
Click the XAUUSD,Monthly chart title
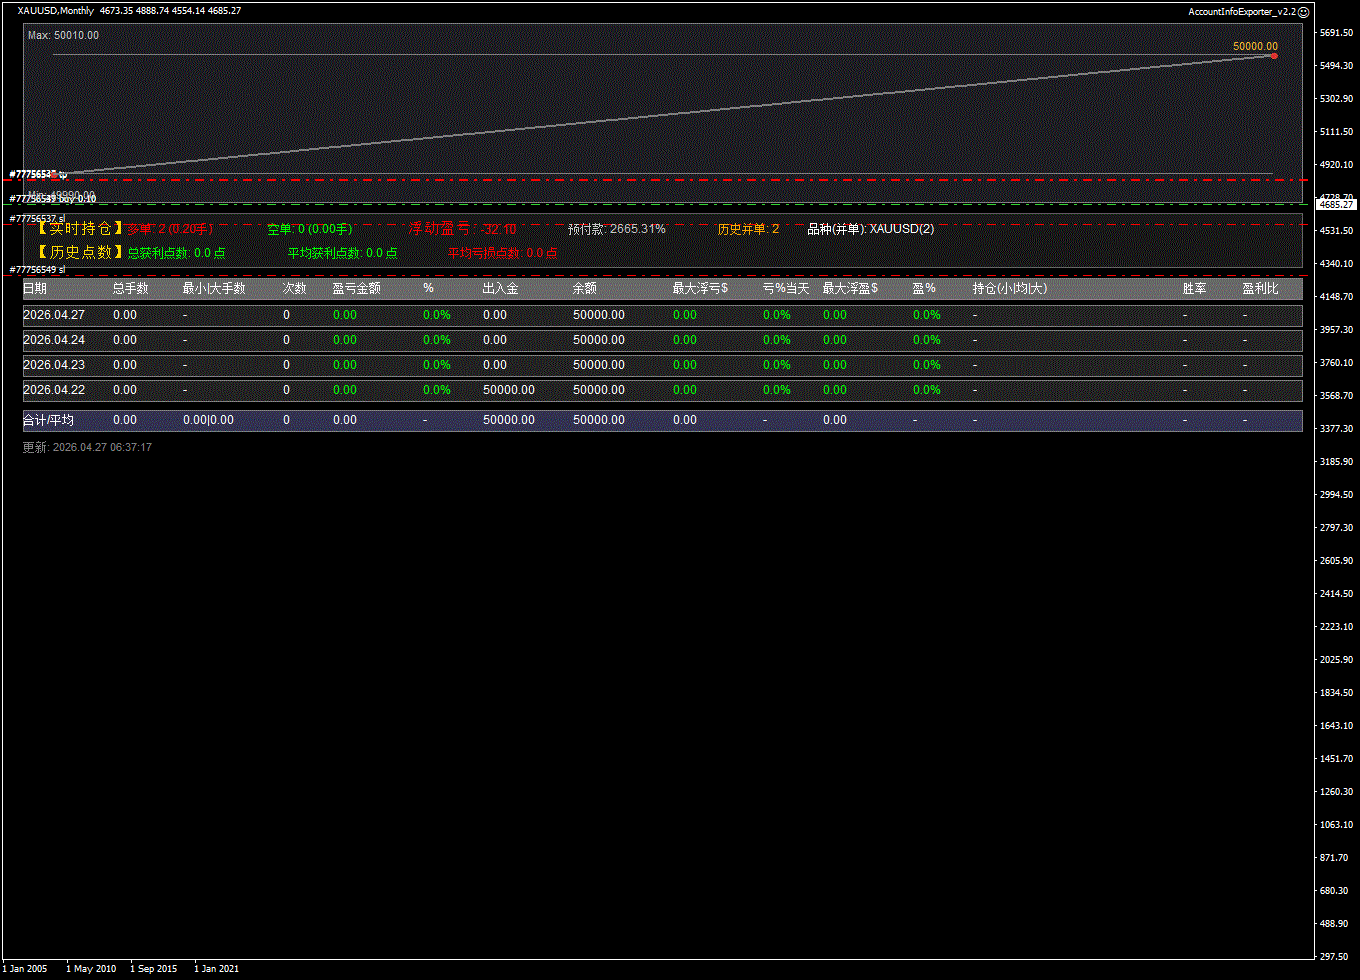(x=56, y=11)
